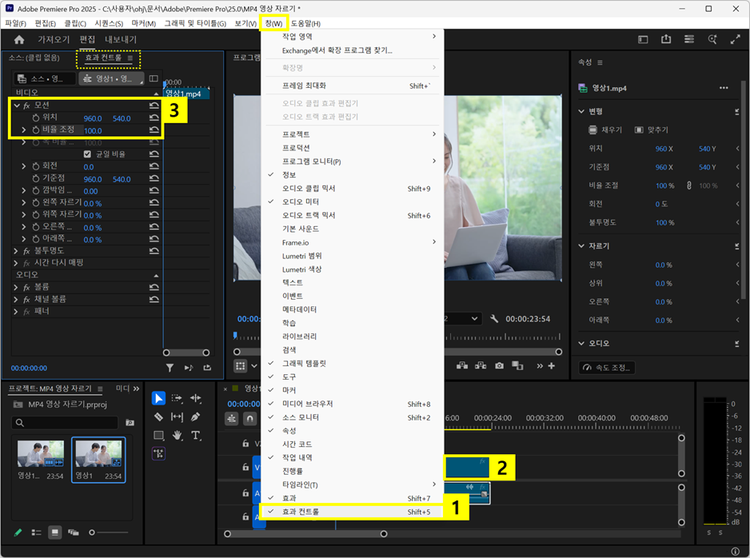Screen dimensions: 750x558
Task: Reset the 위치 parameter in Effect Controls
Action: pos(154,118)
